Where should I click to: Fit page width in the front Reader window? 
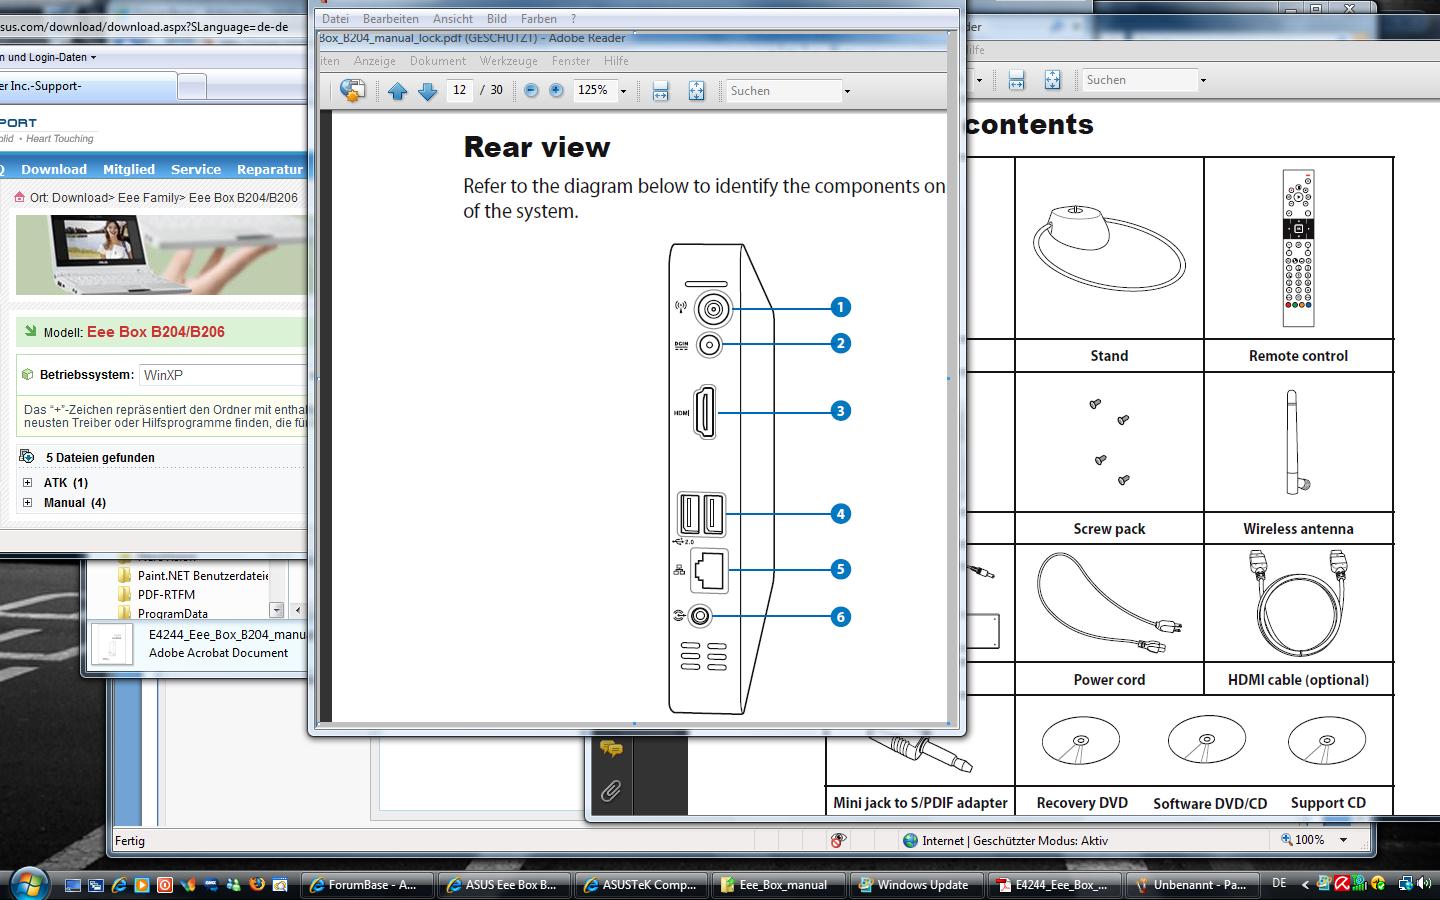pyautogui.click(x=660, y=91)
